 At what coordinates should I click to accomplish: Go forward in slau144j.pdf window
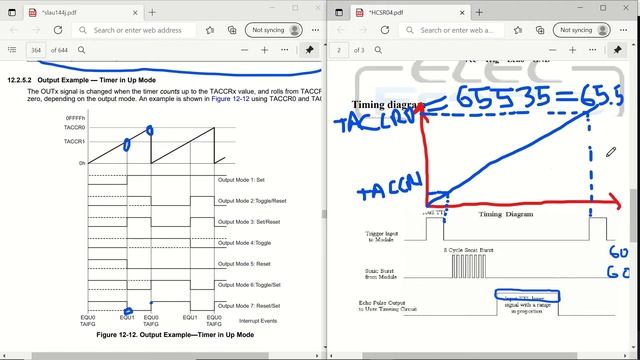click(x=36, y=30)
